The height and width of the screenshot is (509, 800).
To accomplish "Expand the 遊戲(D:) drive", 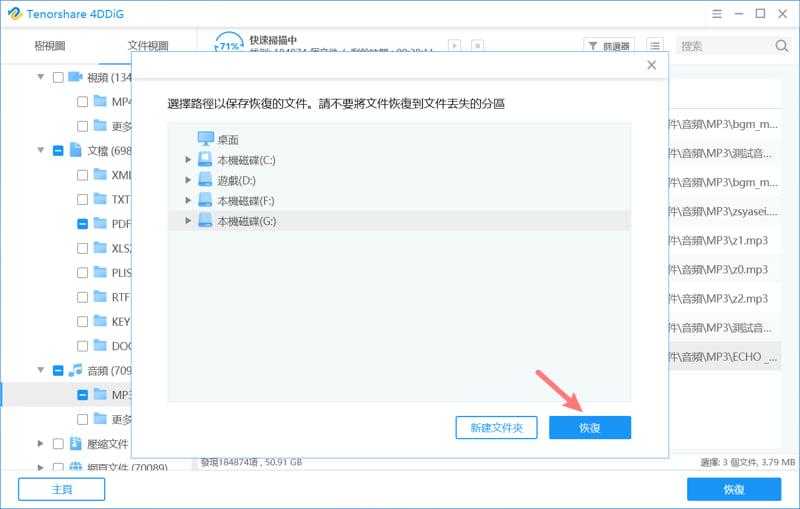I will point(188,180).
